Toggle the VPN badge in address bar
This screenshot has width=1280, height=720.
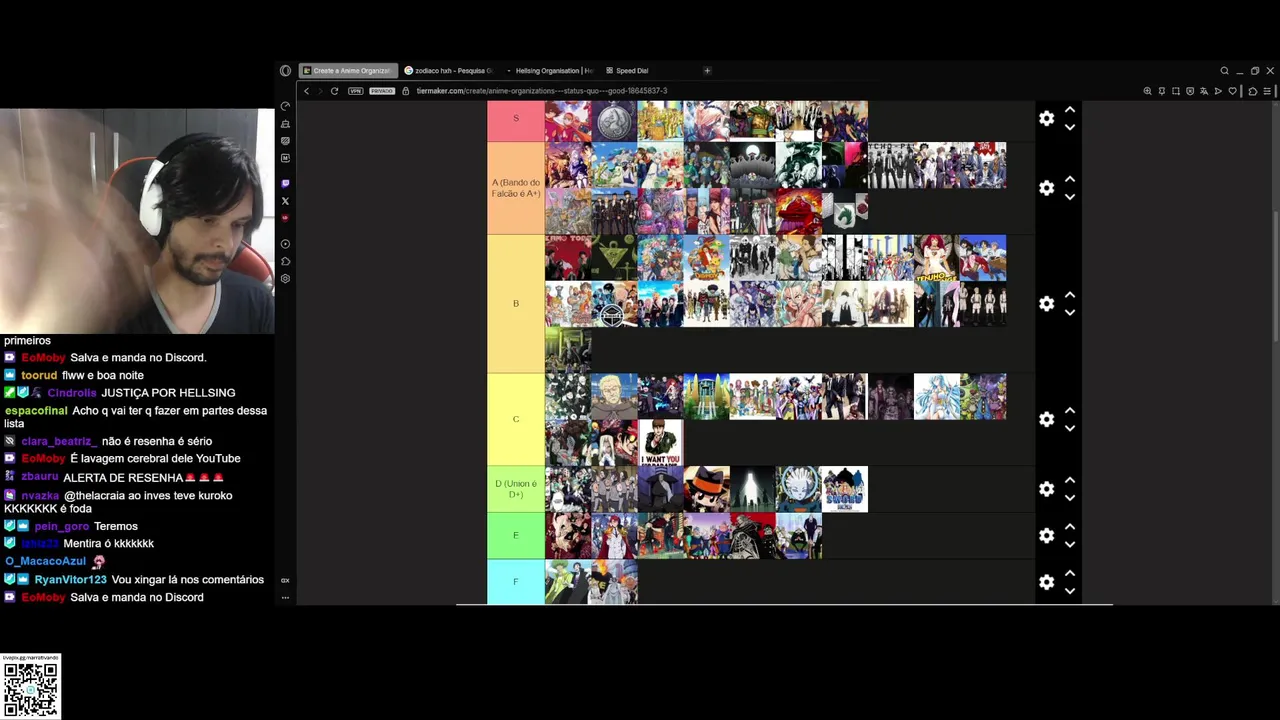point(356,91)
